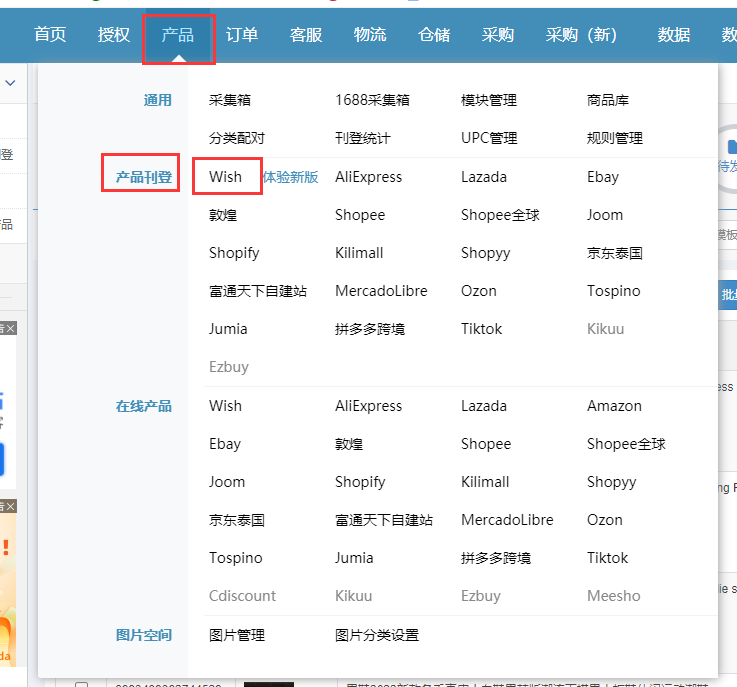Viewport: 737px width, 687px height.
Task: Select MercadoLibre under 产品刊登
Action: pos(381,291)
